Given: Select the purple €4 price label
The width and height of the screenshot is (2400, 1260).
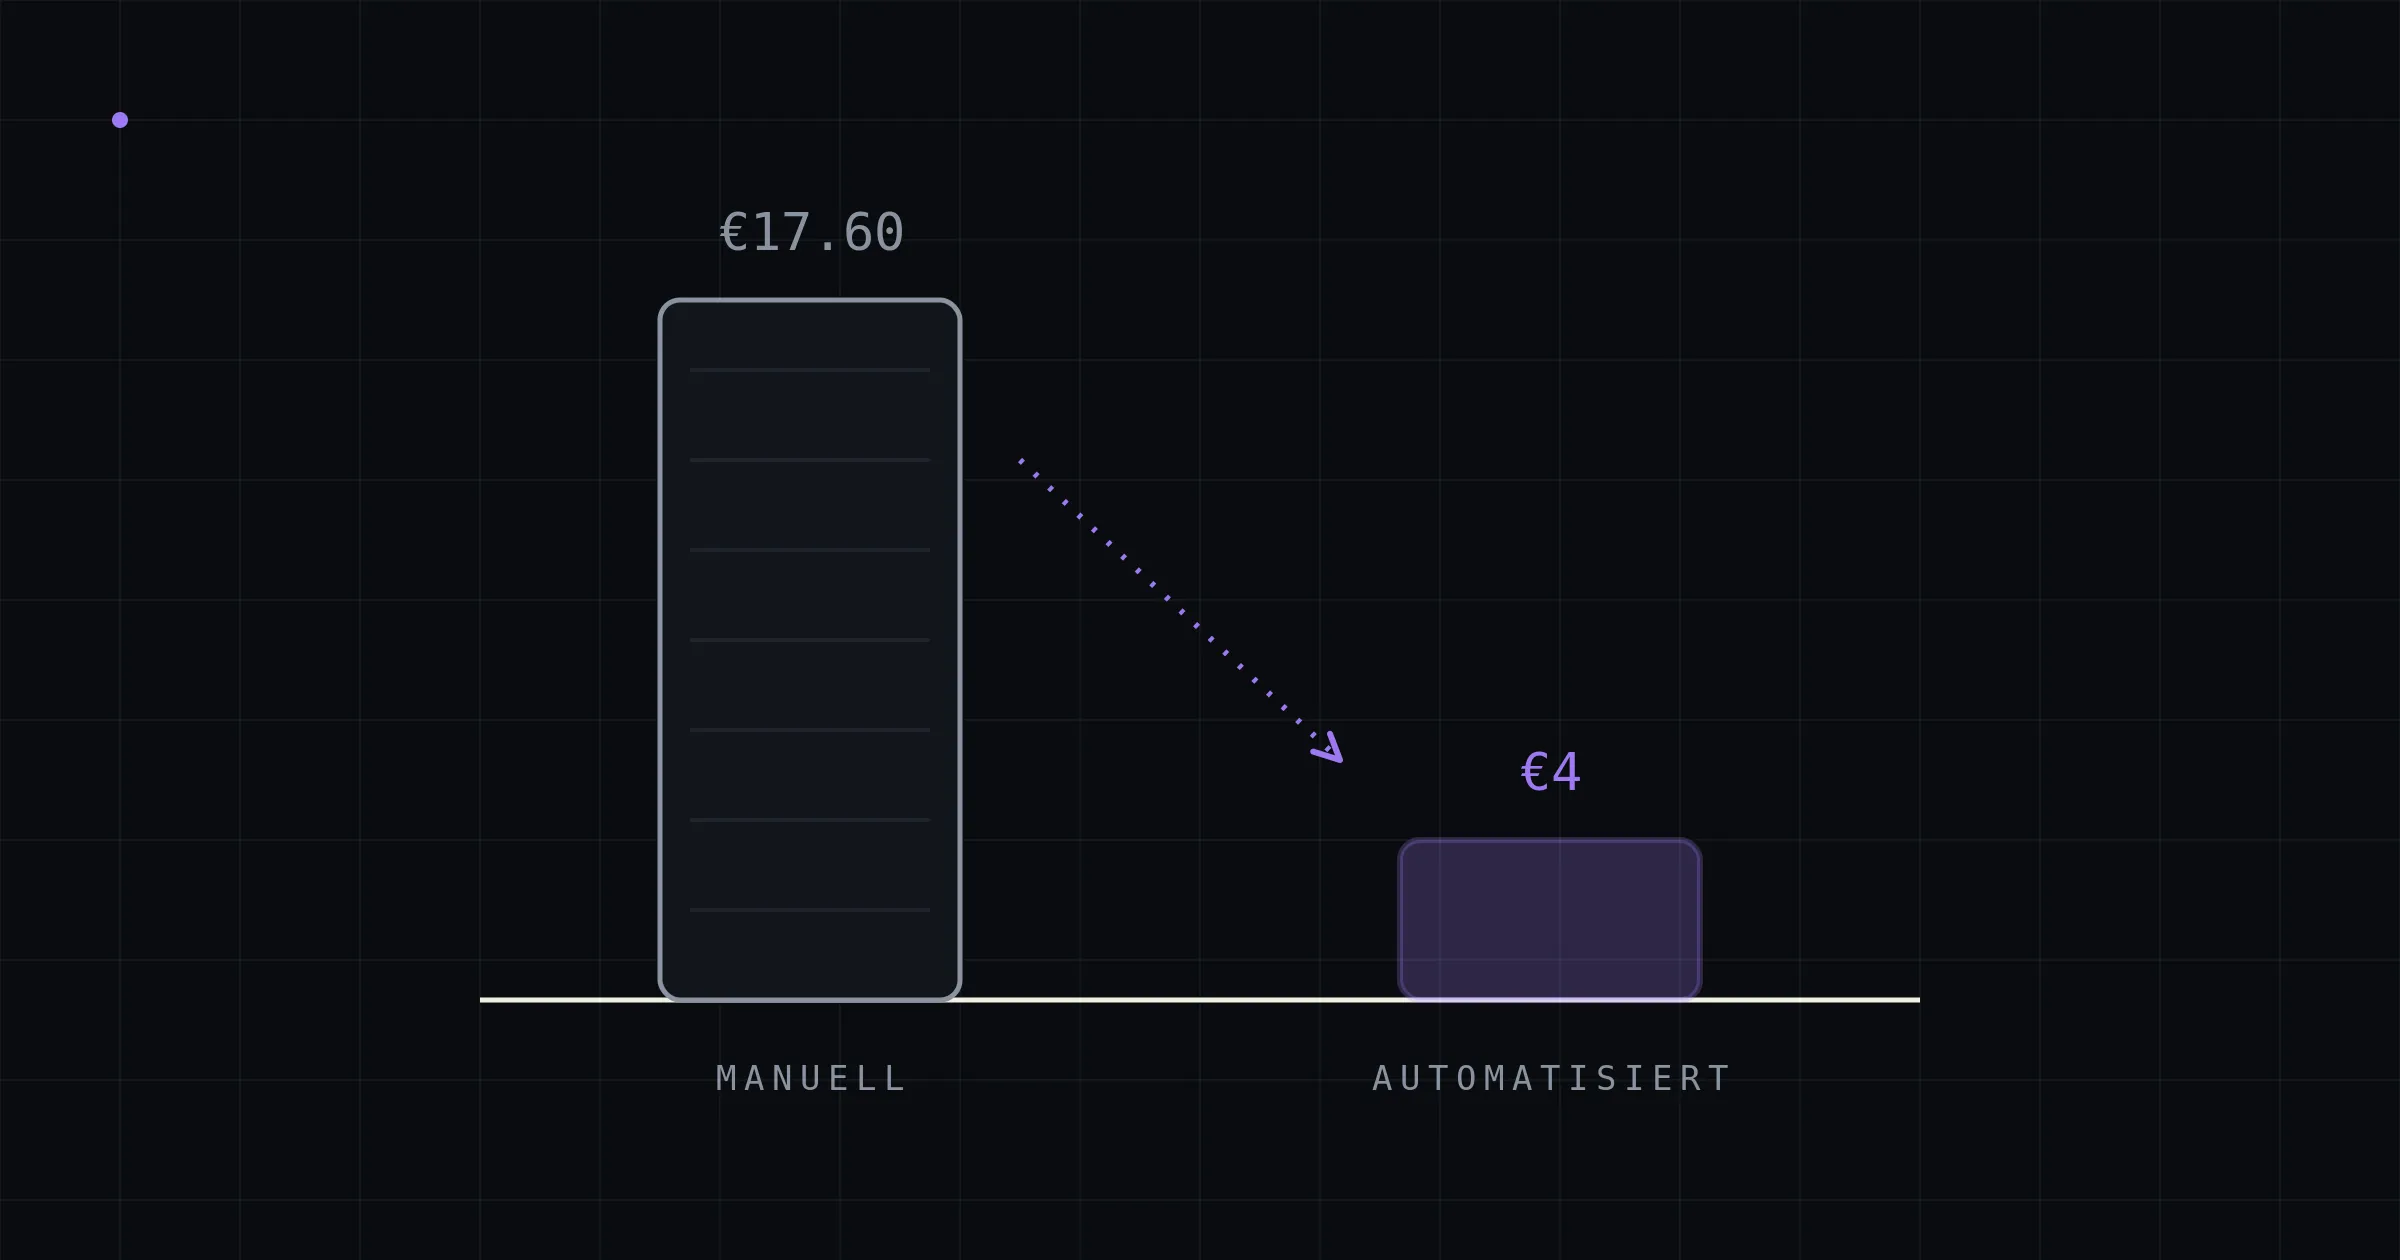Looking at the screenshot, I should pyautogui.click(x=1550, y=772).
